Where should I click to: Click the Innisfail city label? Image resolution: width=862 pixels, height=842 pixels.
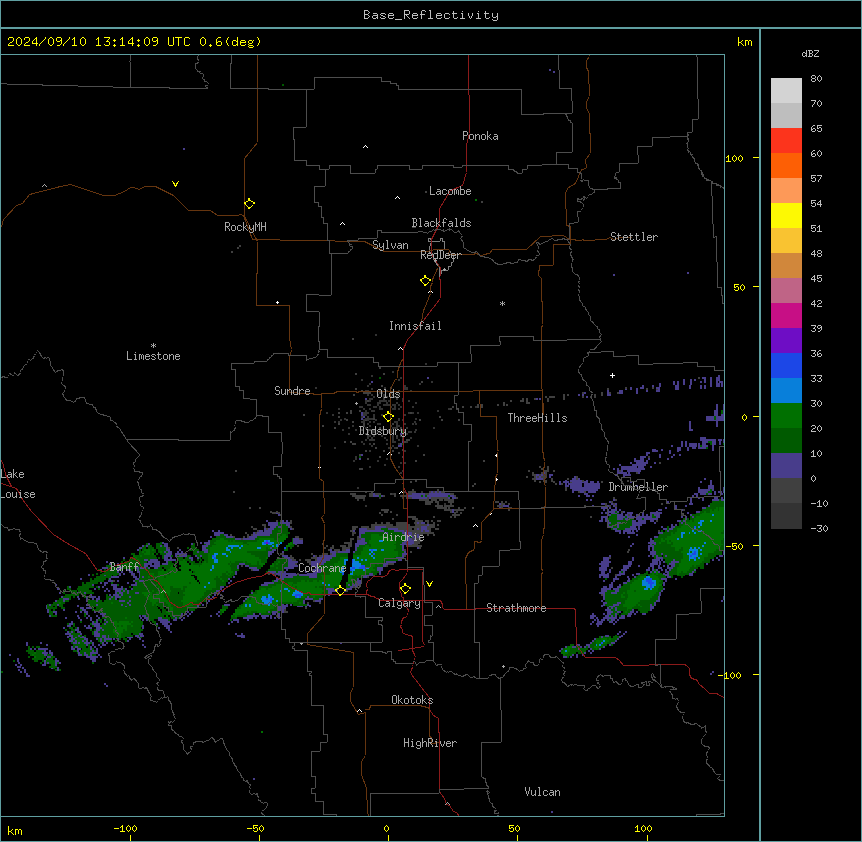coord(415,326)
